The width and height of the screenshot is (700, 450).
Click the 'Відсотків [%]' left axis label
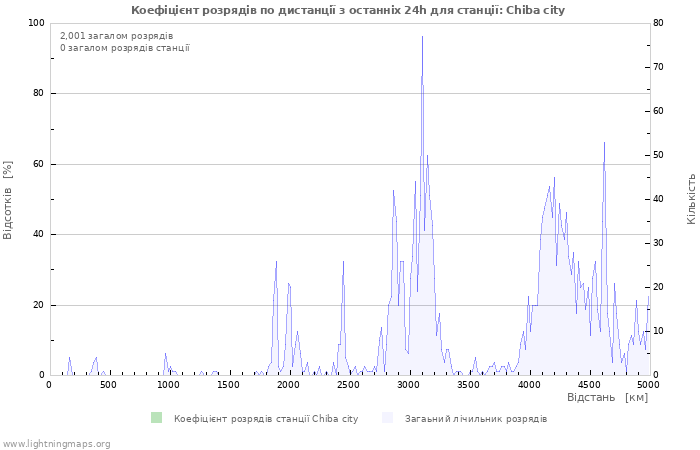coord(9,200)
